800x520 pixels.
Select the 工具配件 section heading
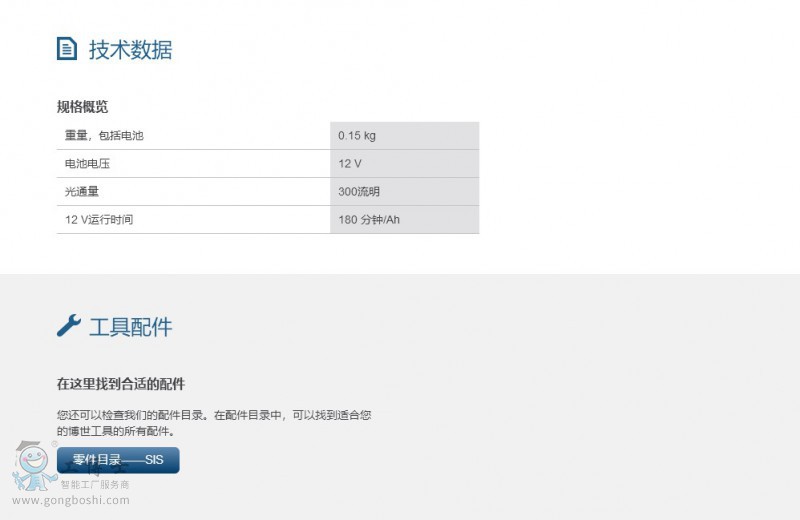[130, 327]
